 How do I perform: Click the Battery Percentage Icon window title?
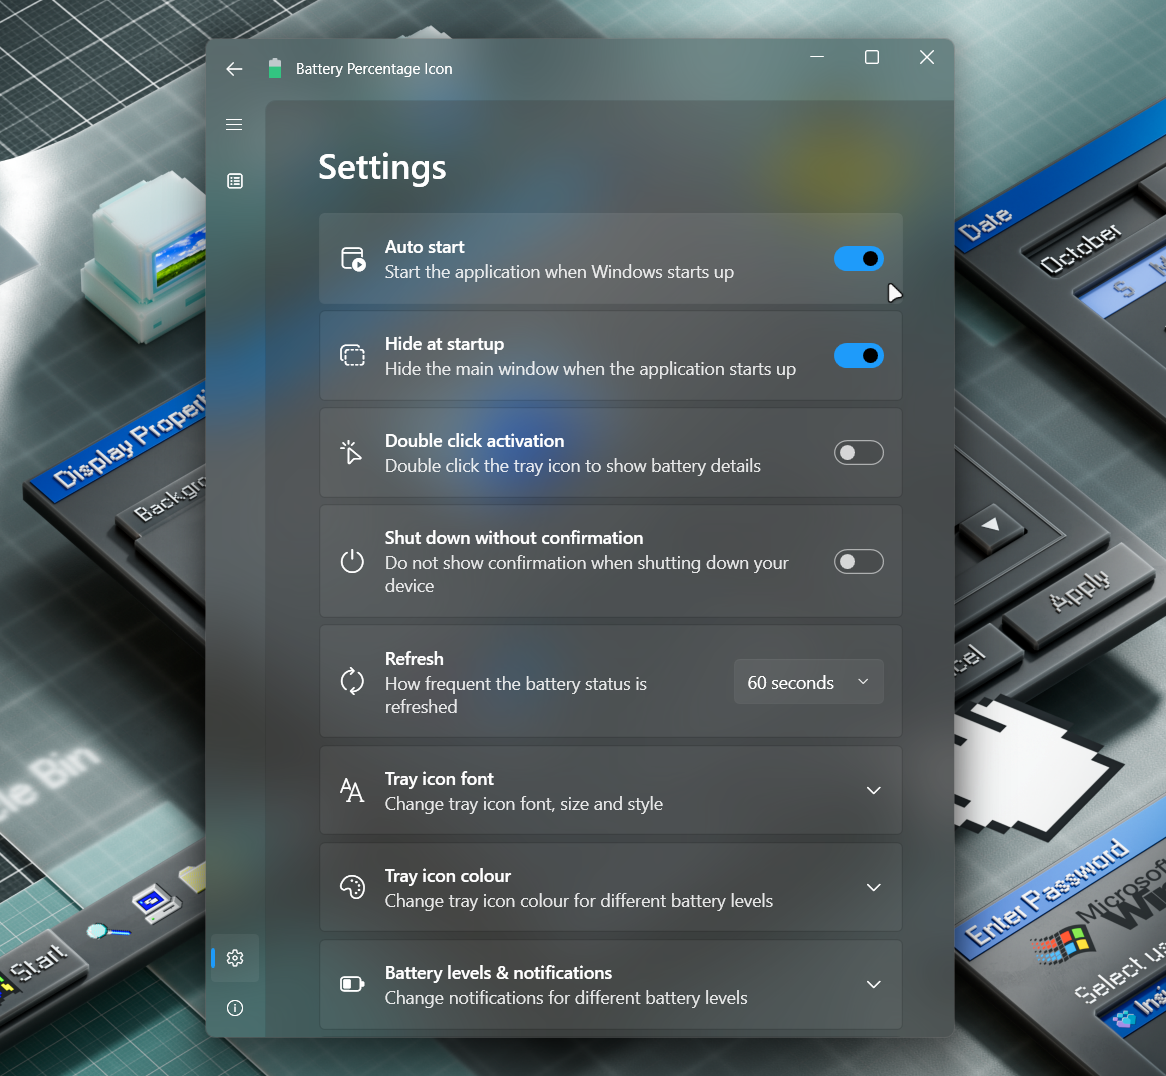[x=374, y=69]
